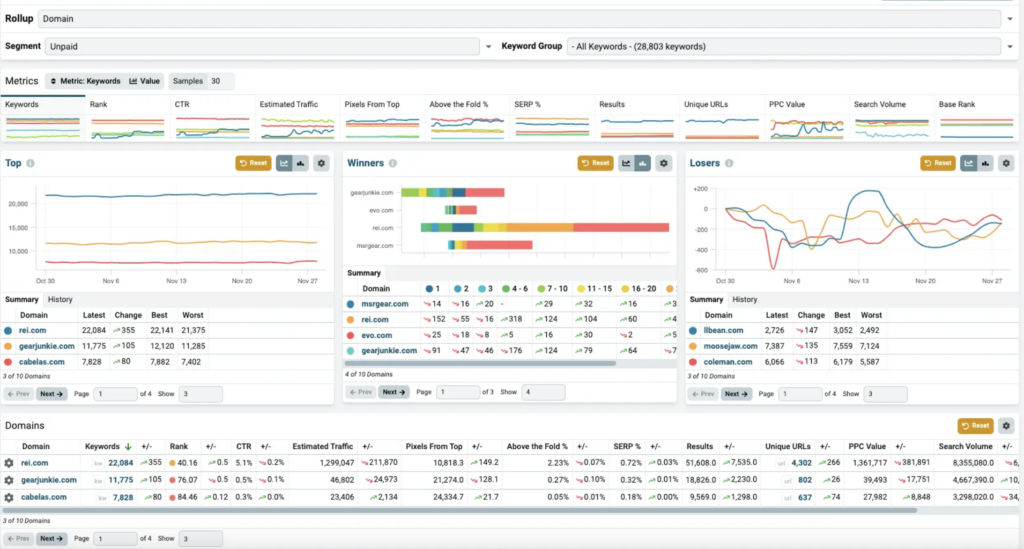This screenshot has width=1024, height=549.
Task: Select line chart in Losers panel
Action: (x=969, y=163)
